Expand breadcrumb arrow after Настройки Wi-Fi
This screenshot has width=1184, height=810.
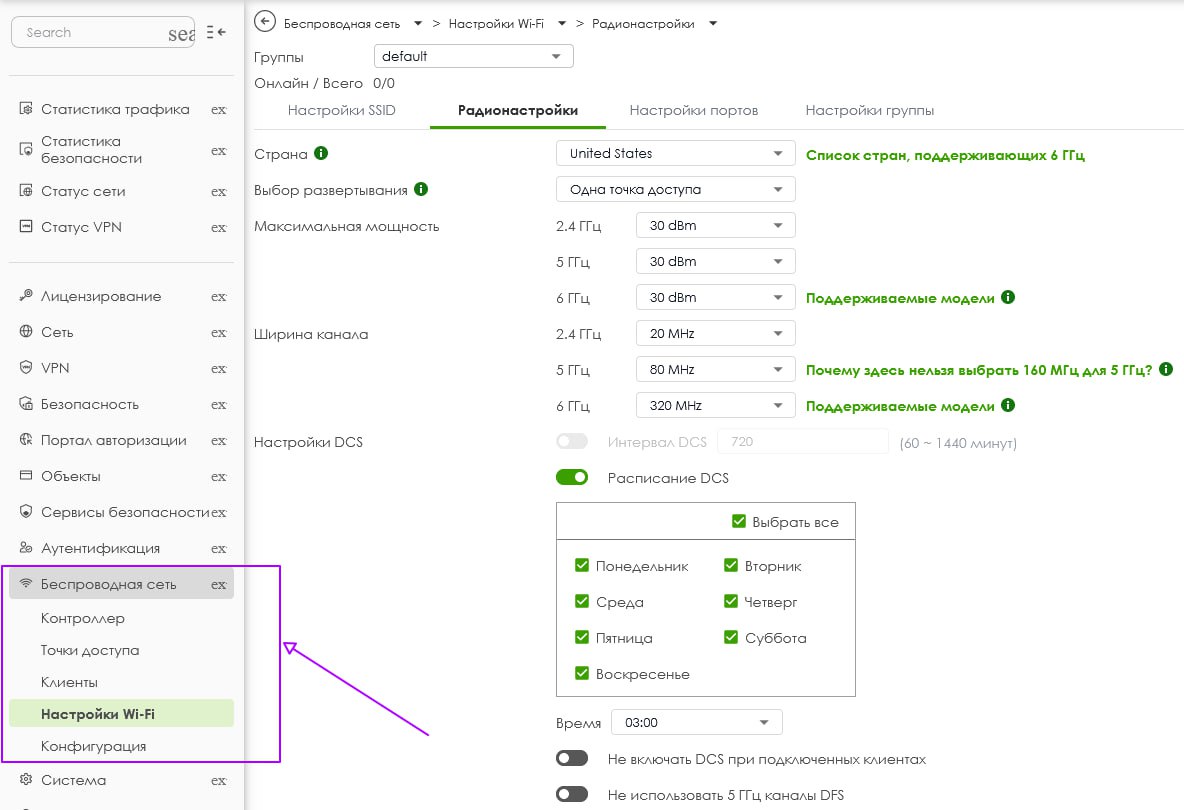pyautogui.click(x=561, y=23)
